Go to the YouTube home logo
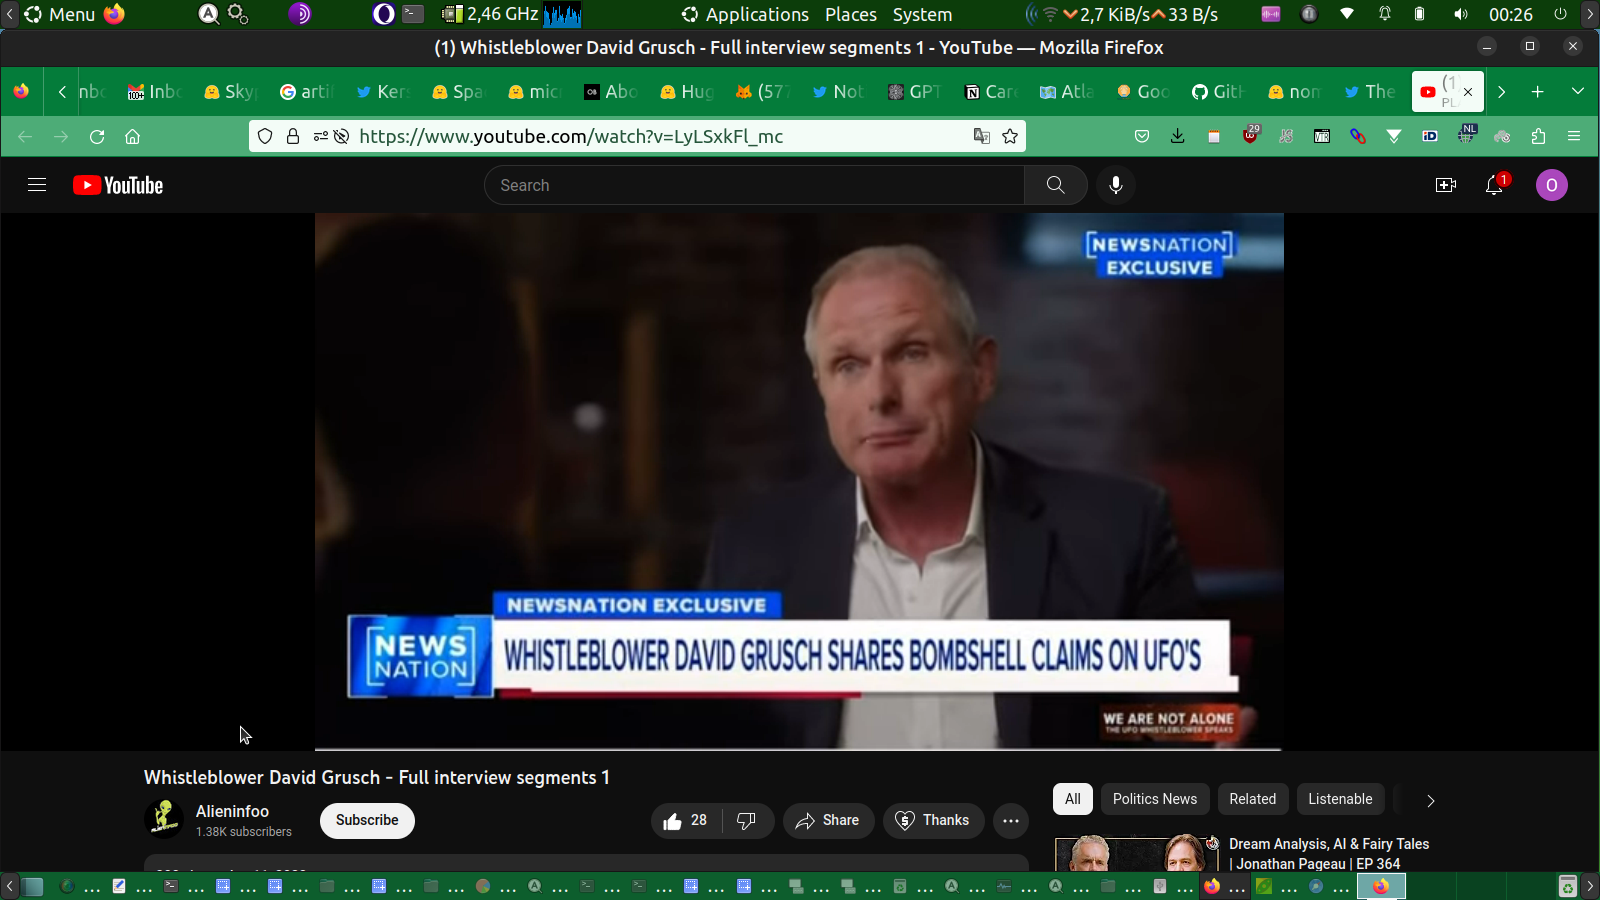Screen dimensions: 1600x900 click(x=118, y=185)
